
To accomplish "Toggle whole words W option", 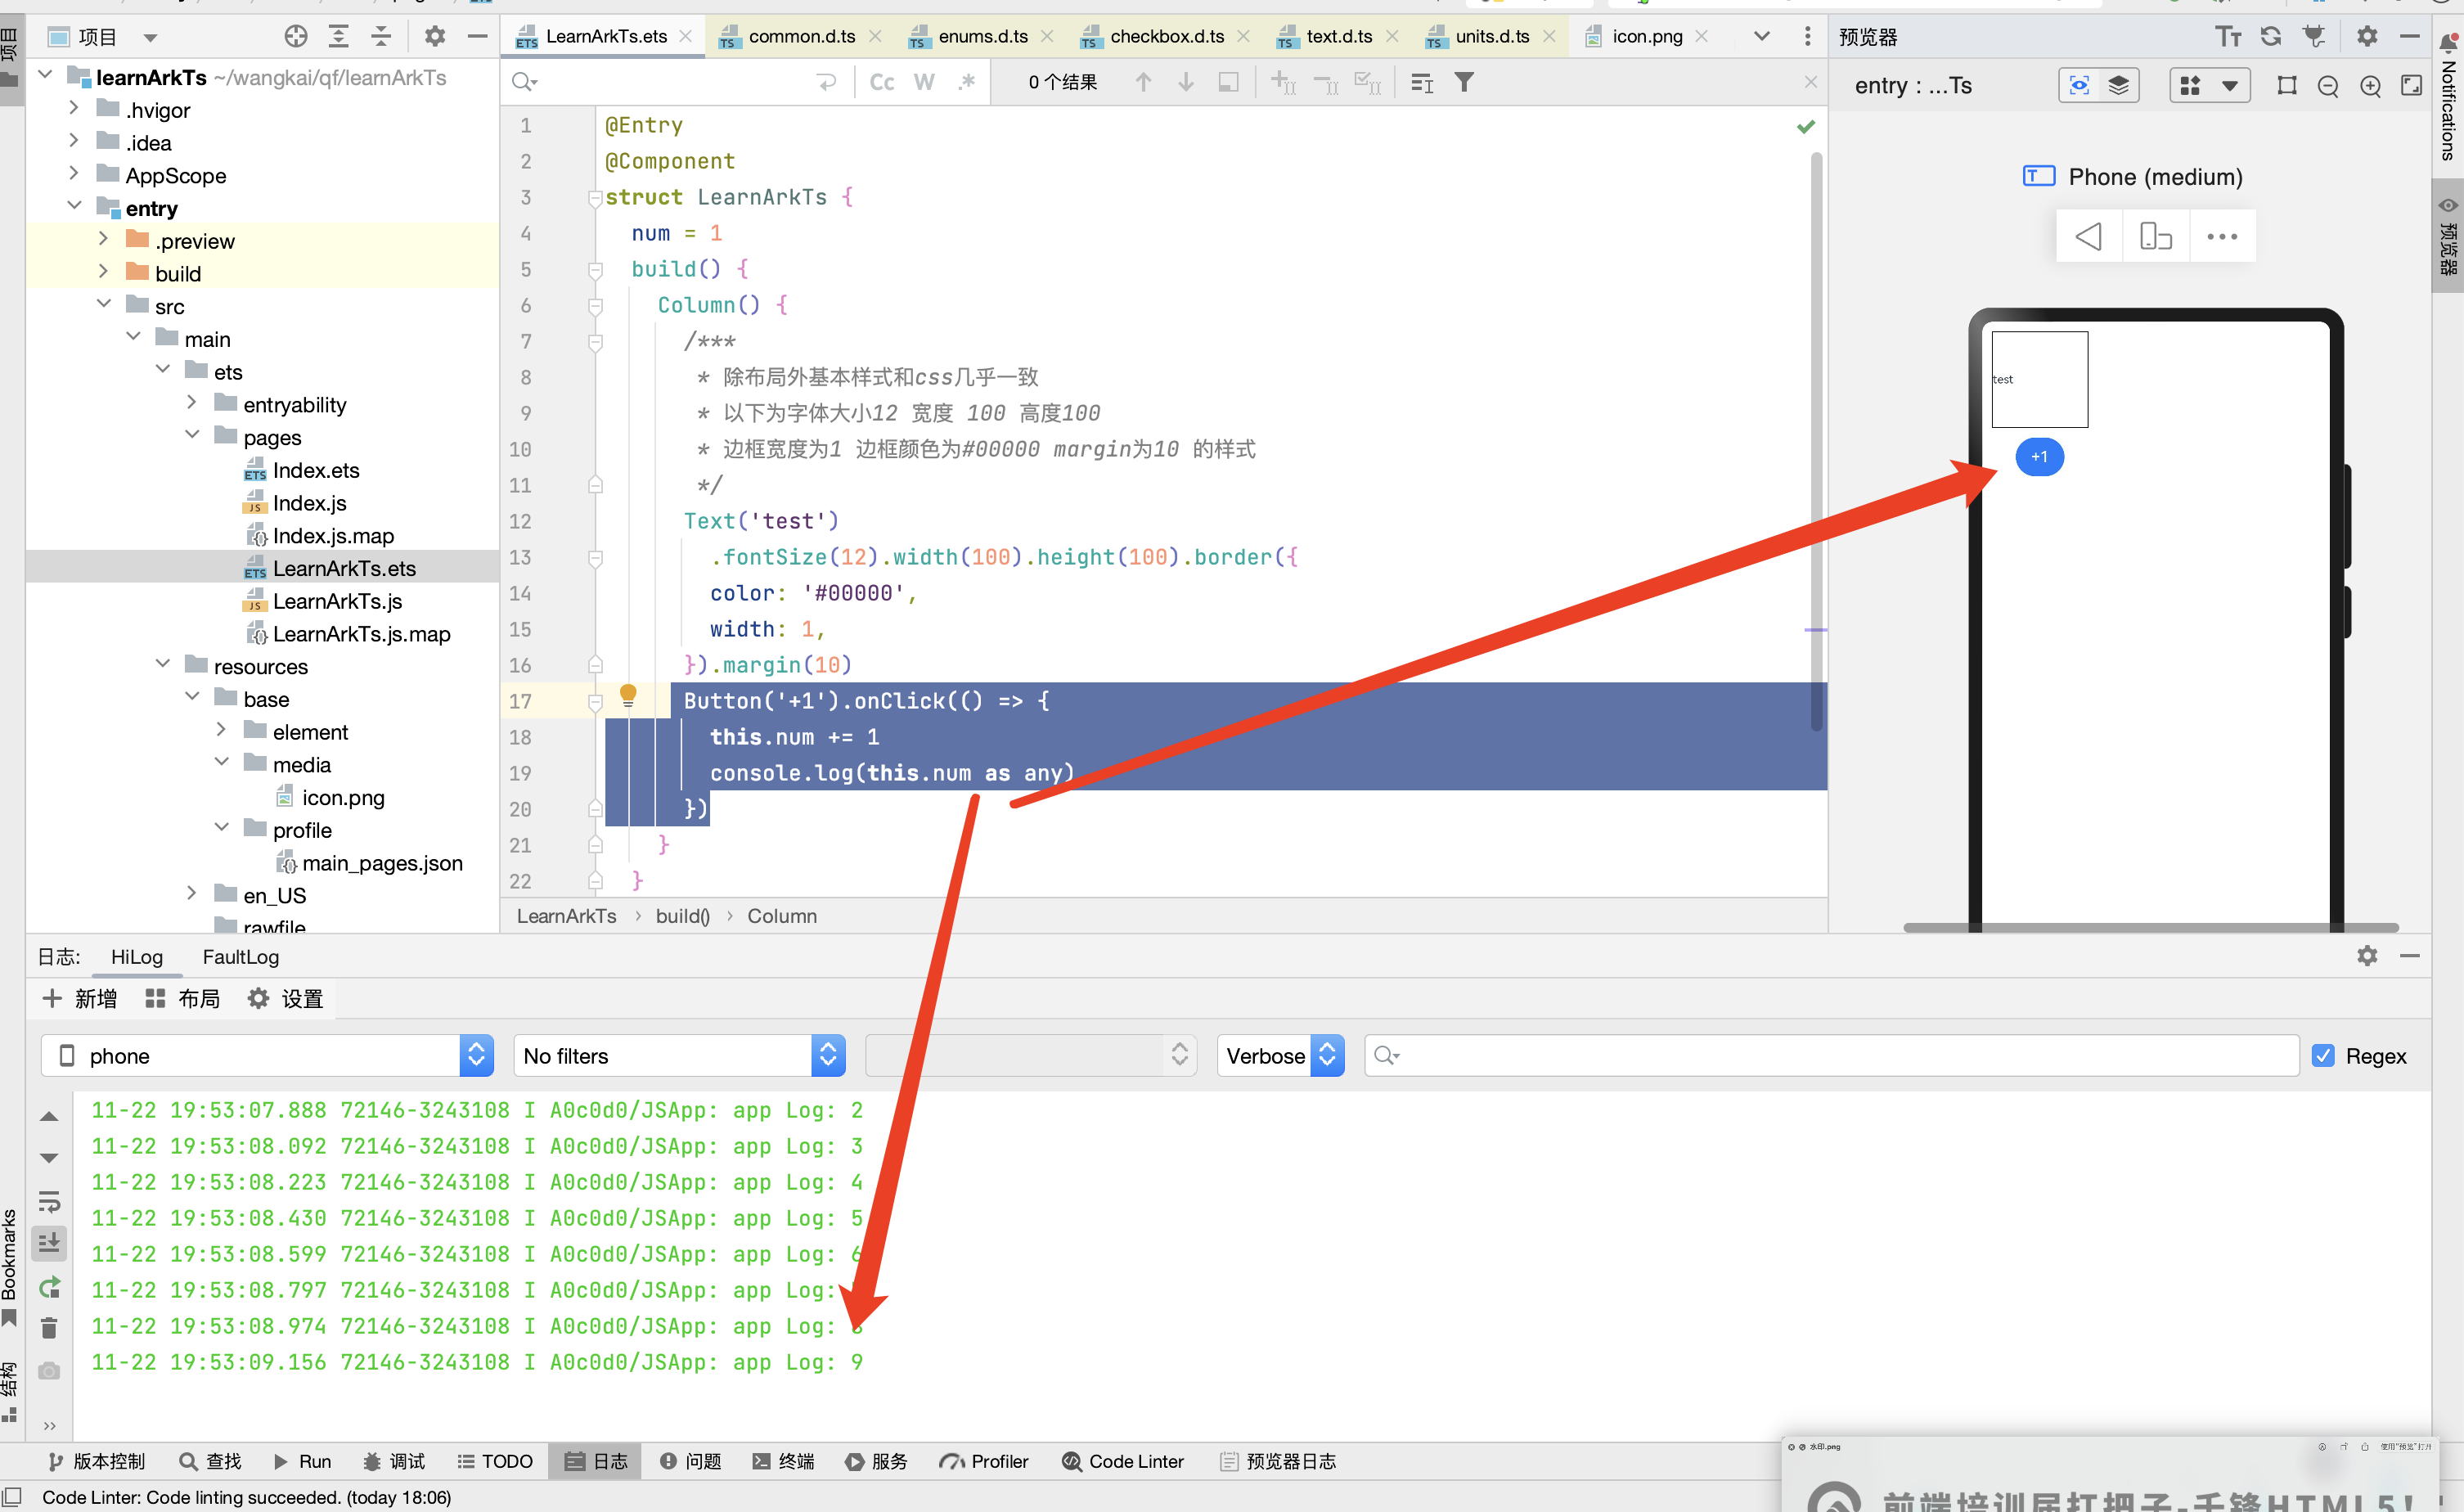I will [923, 83].
